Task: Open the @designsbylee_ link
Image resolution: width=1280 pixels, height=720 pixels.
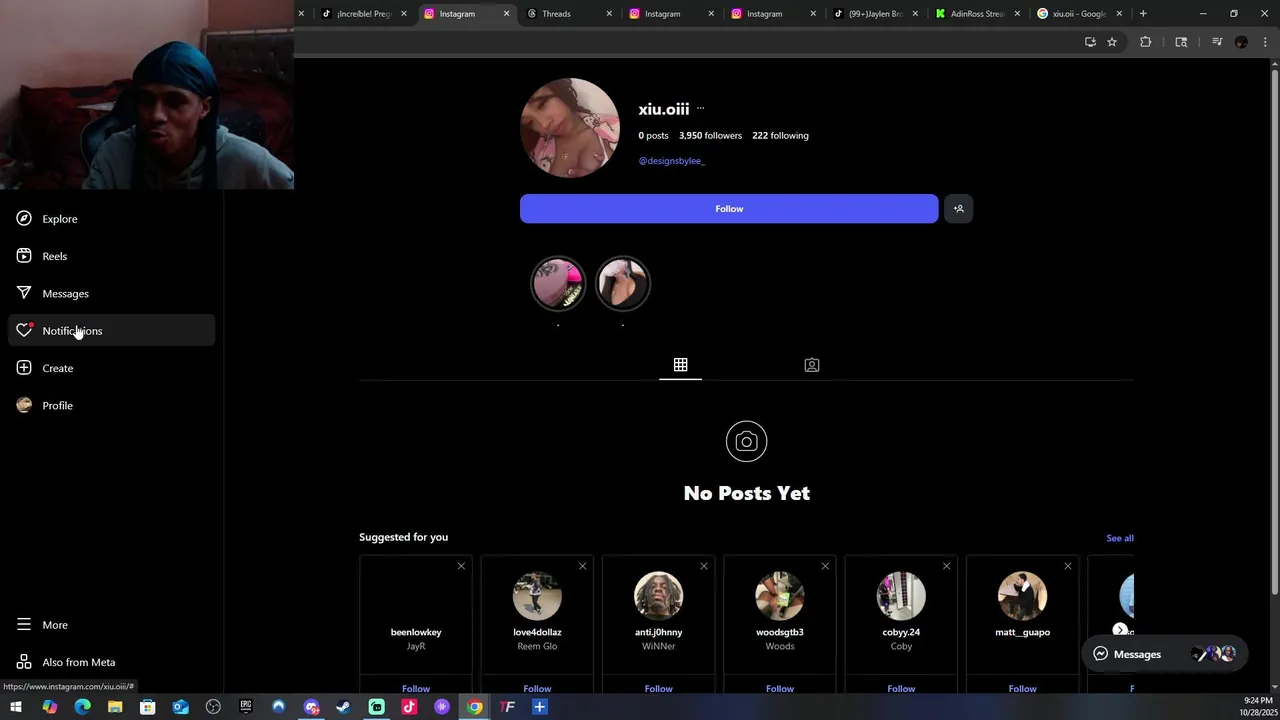Action: point(672,161)
